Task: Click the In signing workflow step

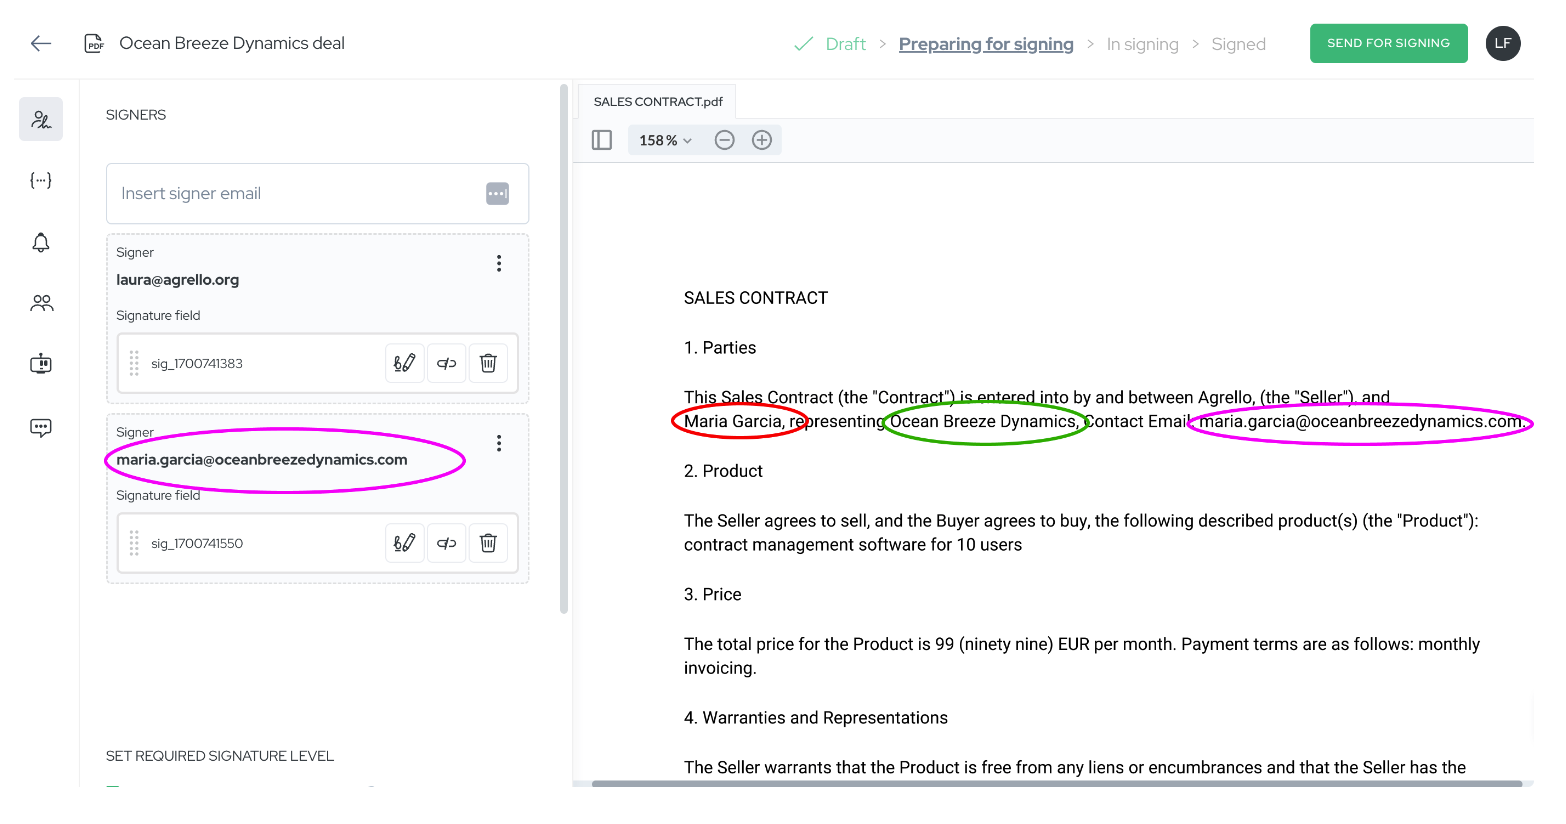Action: click(x=1143, y=44)
